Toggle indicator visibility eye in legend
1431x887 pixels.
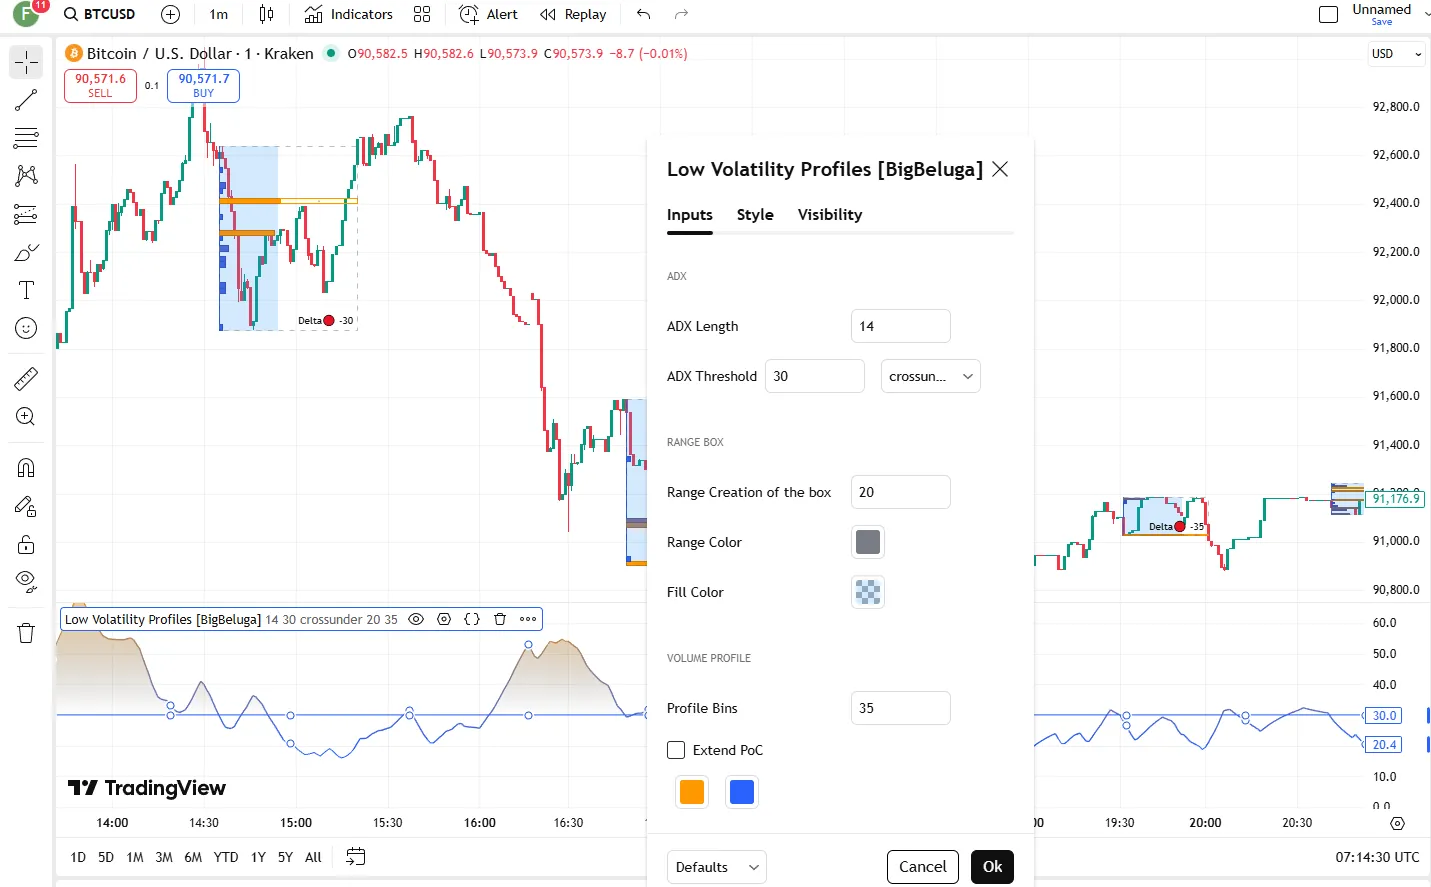point(416,619)
